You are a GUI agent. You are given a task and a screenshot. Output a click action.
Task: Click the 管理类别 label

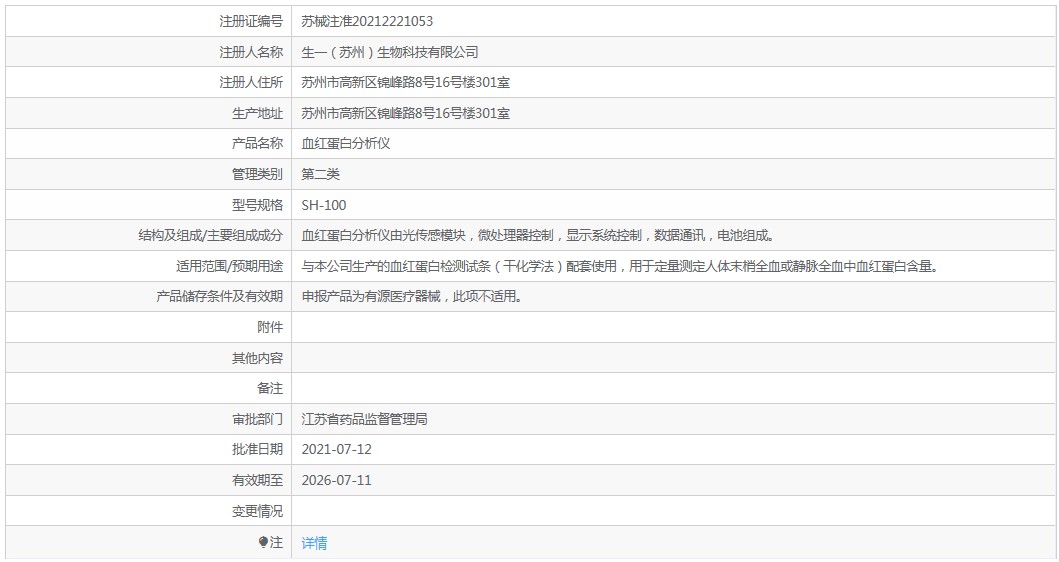[x=257, y=174]
